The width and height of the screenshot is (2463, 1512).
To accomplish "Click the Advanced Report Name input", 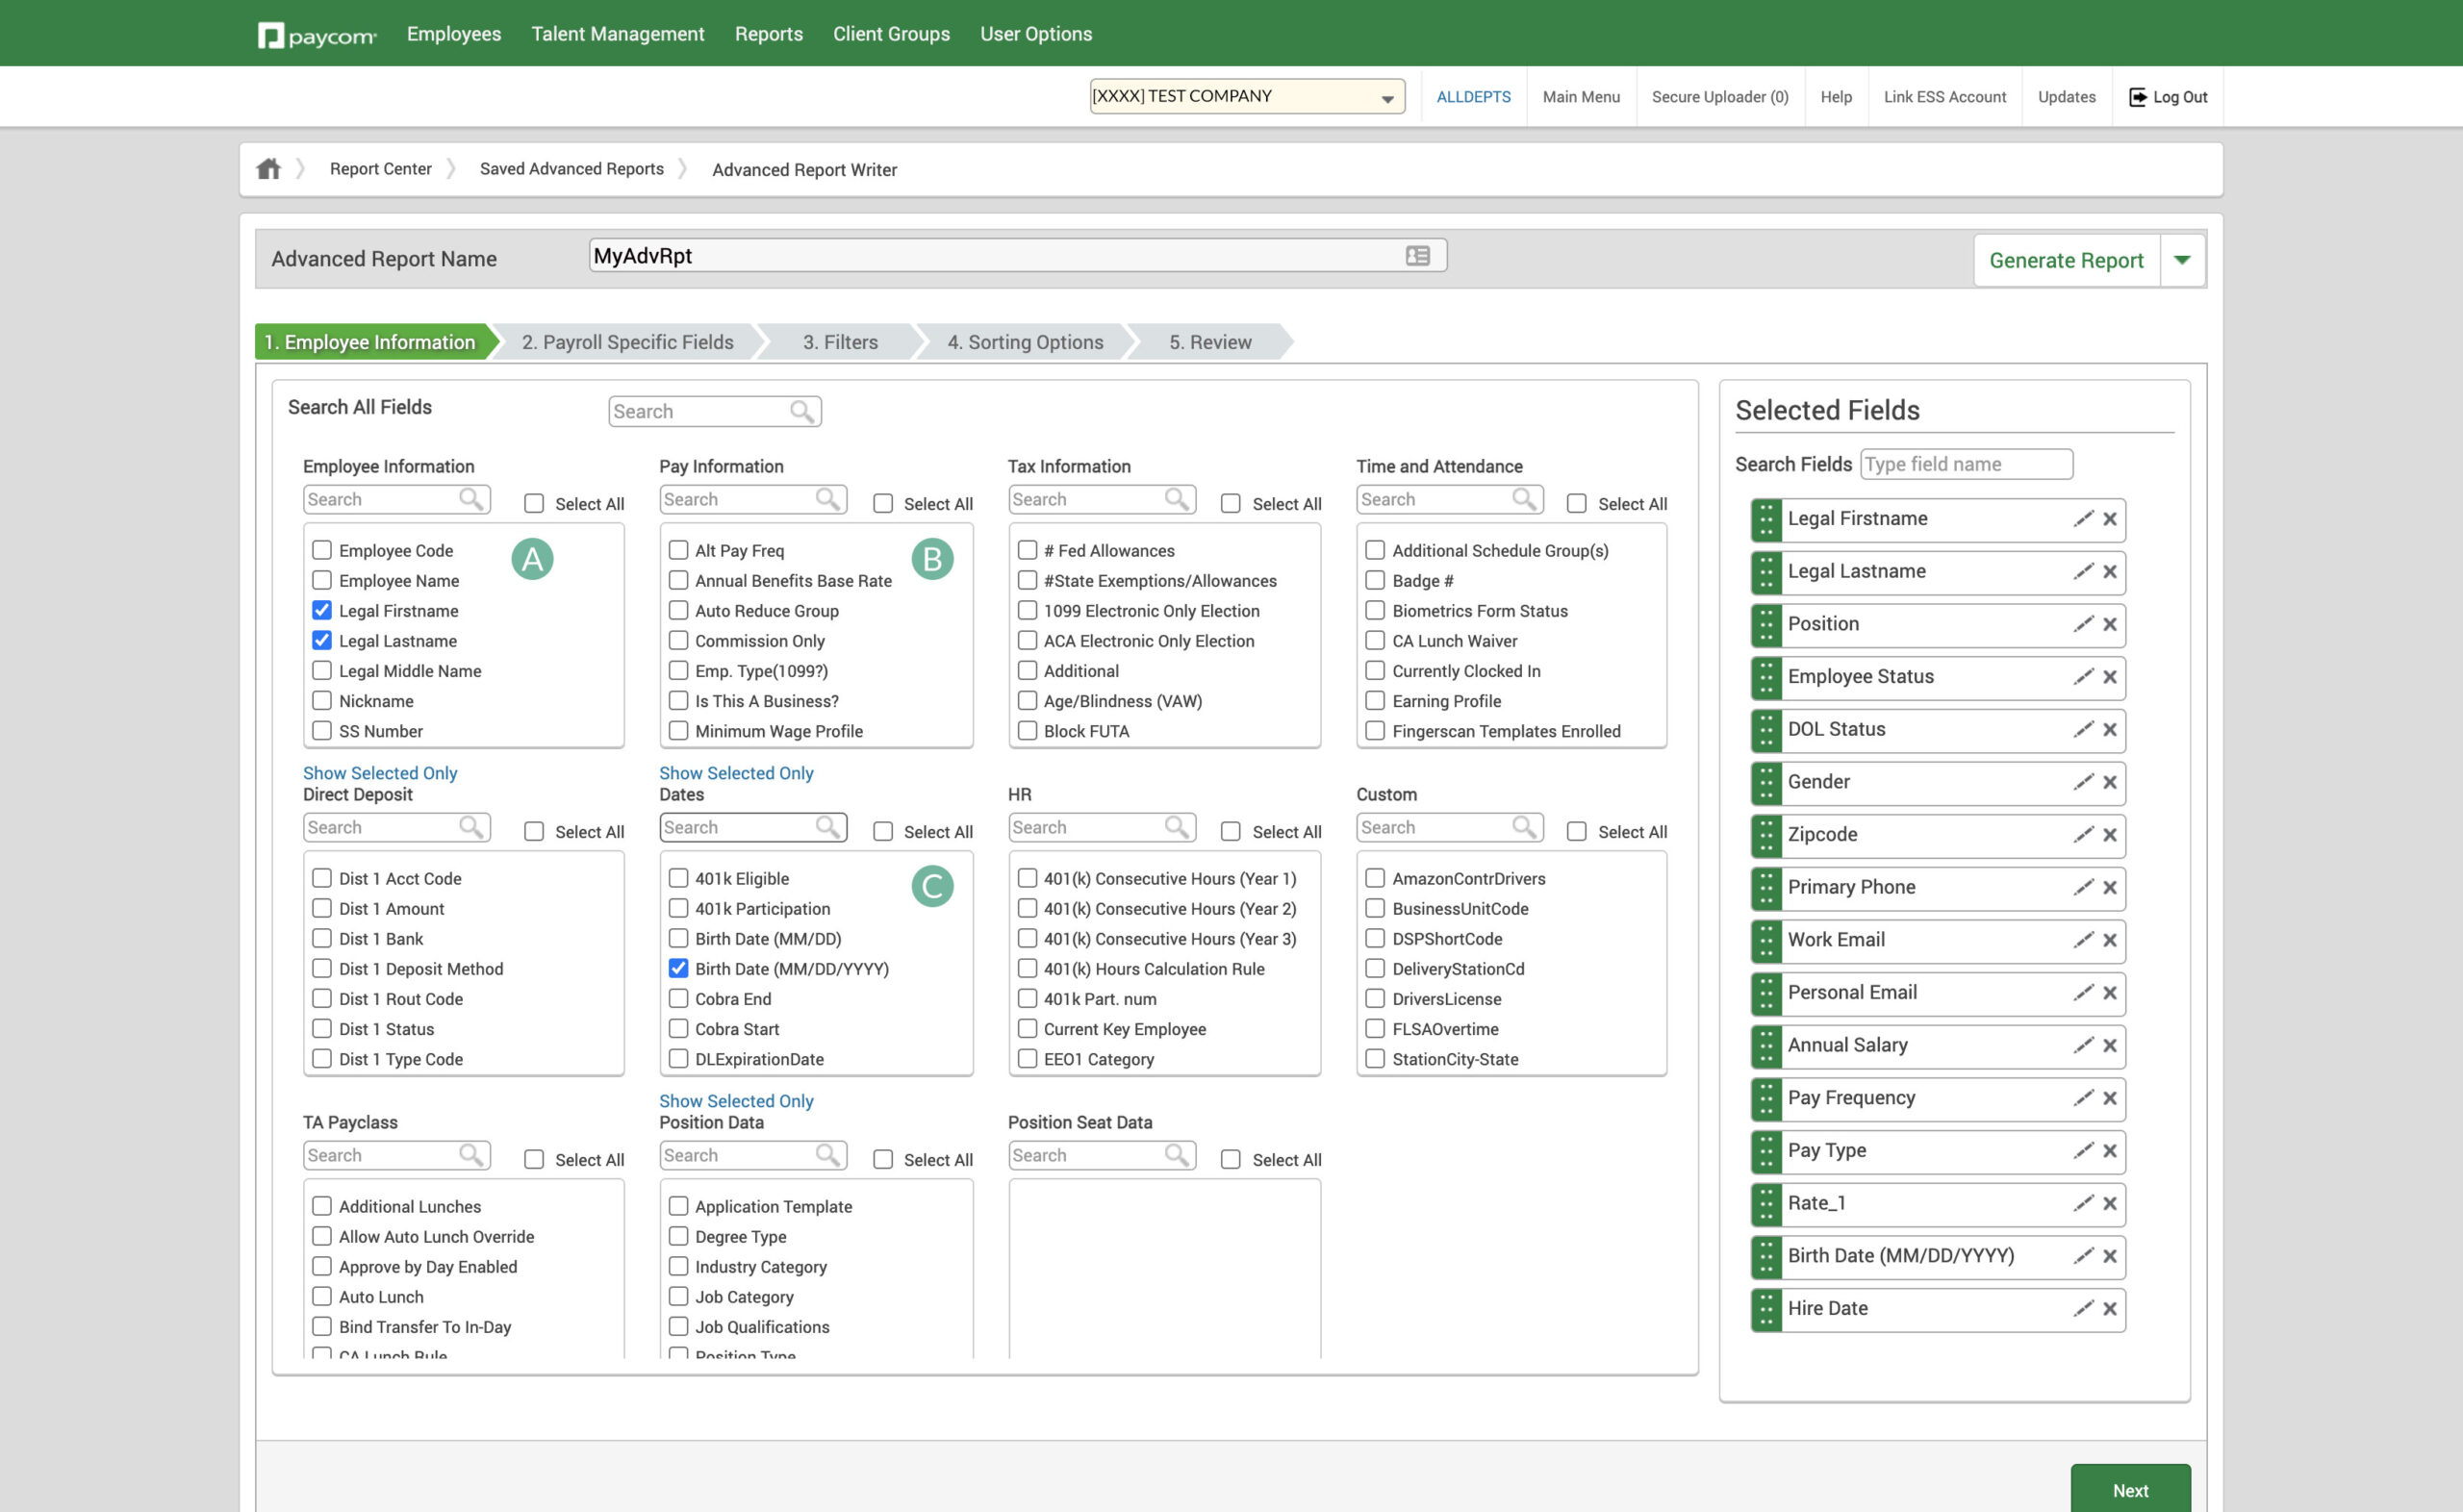I will pyautogui.click(x=1017, y=256).
